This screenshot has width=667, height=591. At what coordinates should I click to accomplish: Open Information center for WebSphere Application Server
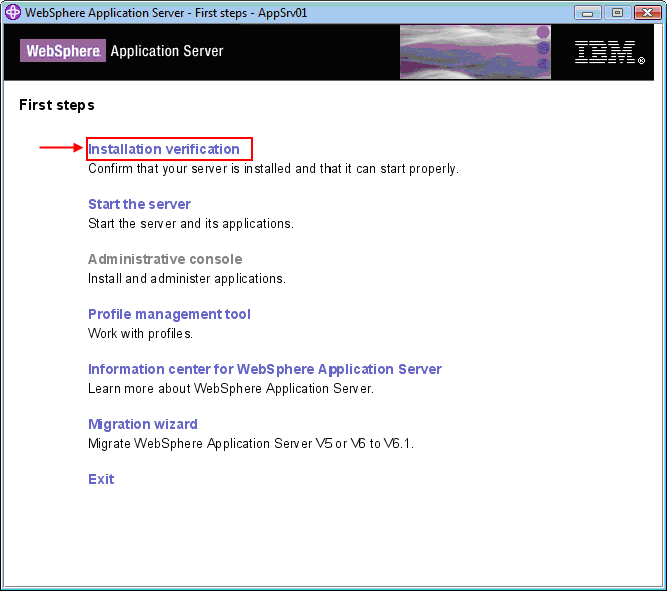pos(265,369)
